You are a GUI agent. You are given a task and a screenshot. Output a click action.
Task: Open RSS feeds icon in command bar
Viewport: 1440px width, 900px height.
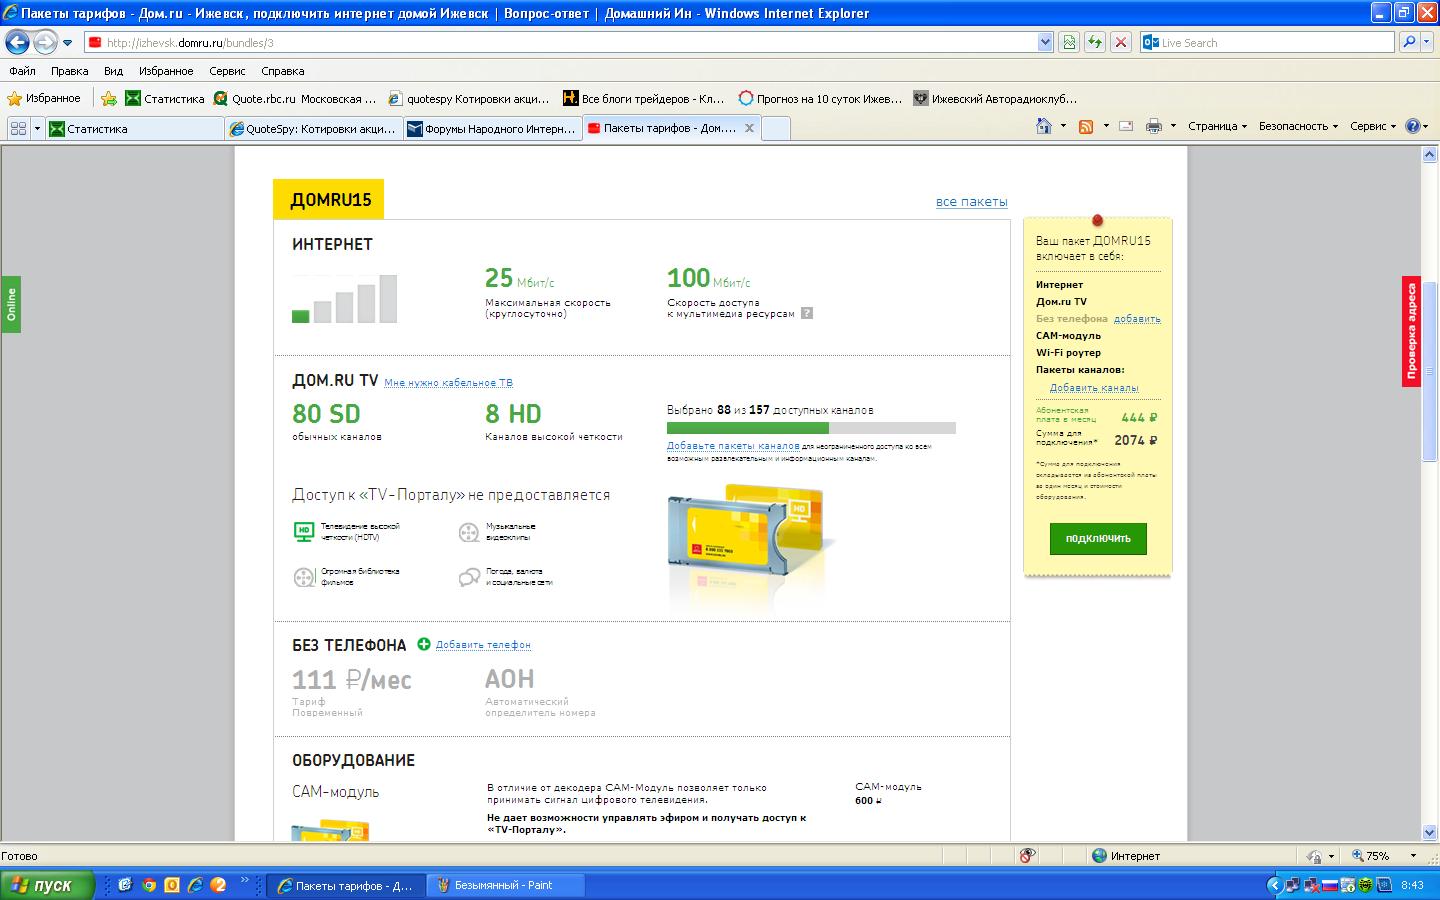1086,126
